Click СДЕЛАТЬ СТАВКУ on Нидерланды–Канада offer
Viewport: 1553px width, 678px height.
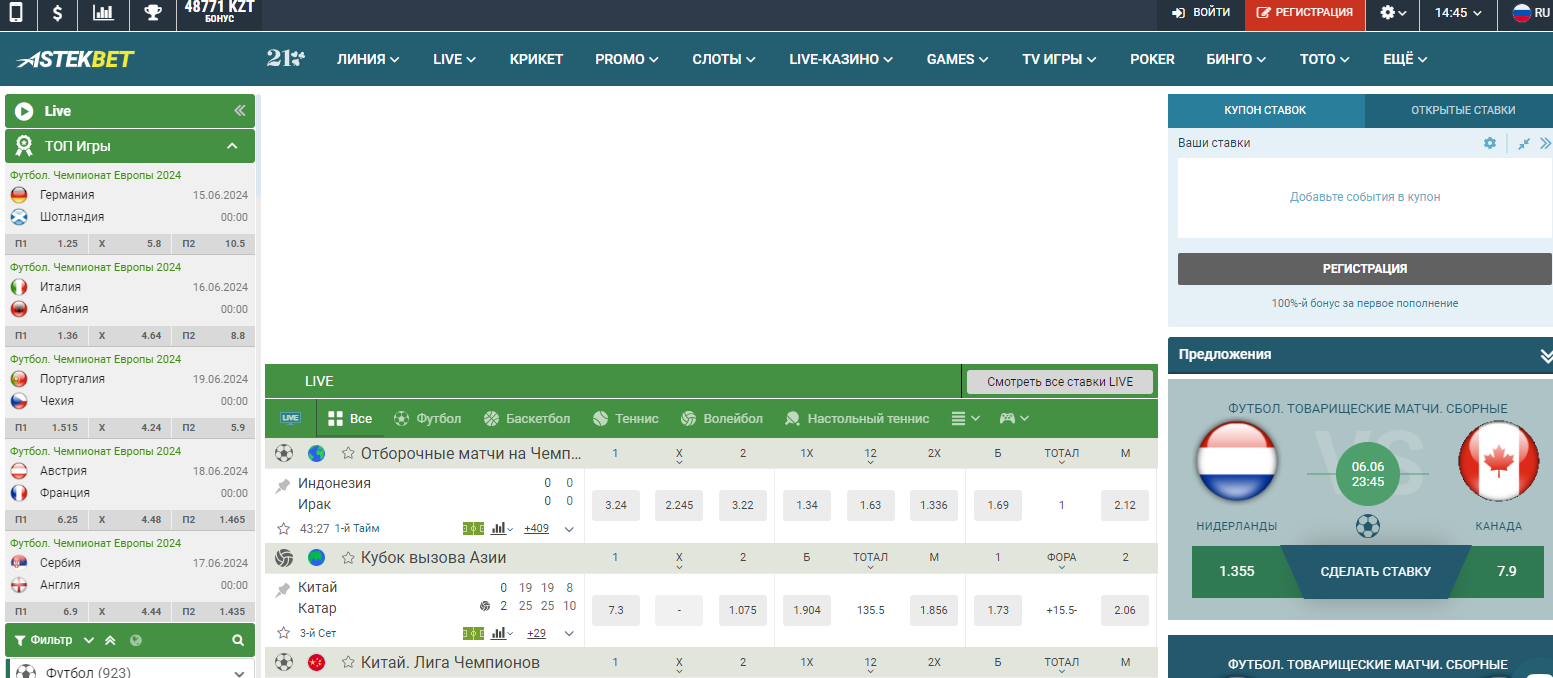click(x=1375, y=572)
